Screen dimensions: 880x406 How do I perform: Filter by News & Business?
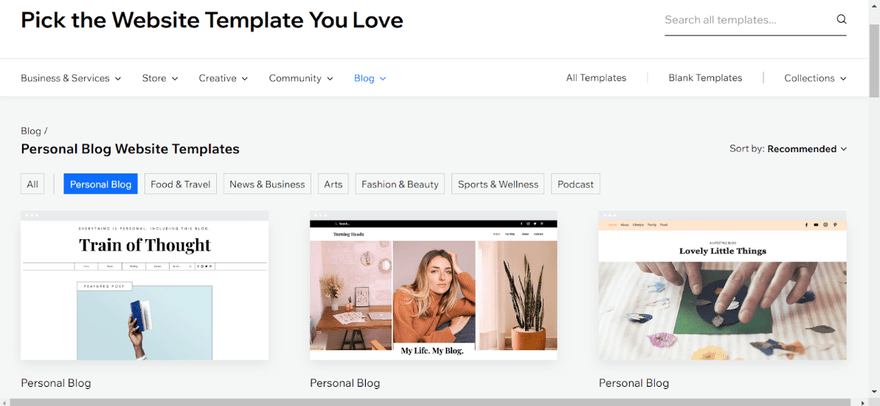point(267,184)
